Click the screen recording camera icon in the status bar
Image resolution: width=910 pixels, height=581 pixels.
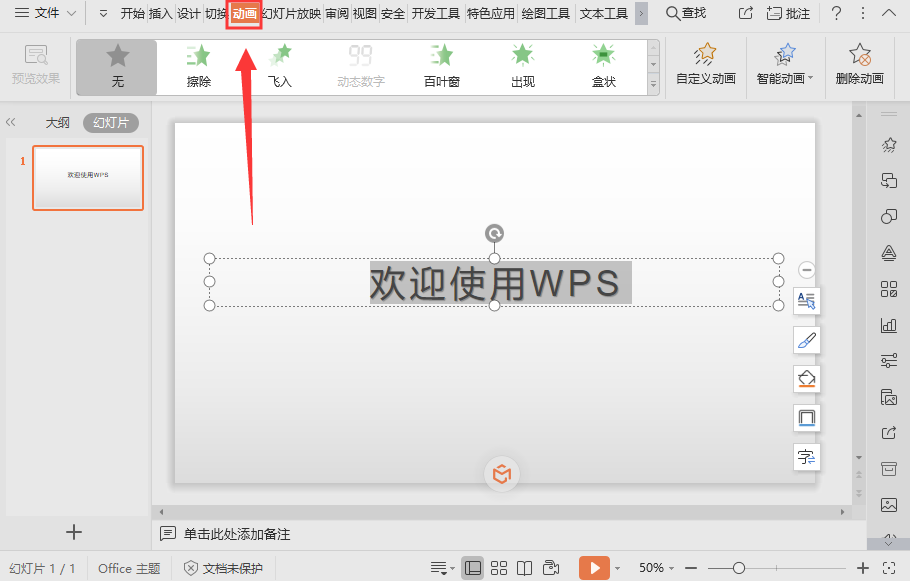tap(551, 568)
